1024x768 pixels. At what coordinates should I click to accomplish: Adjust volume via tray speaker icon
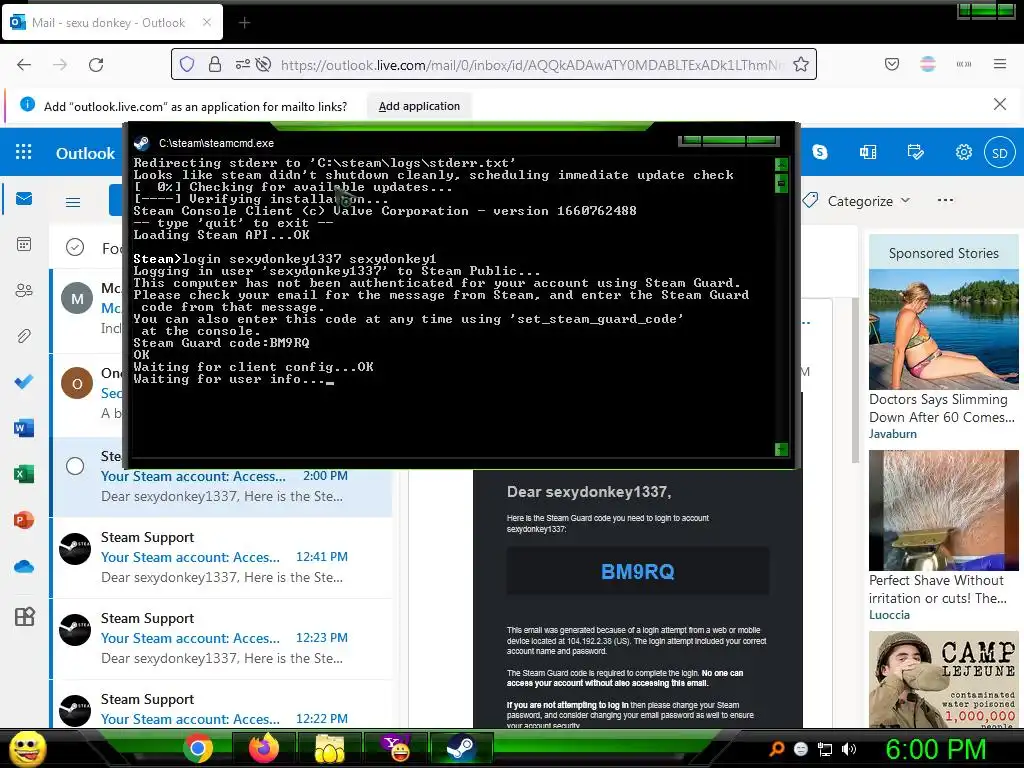(x=850, y=749)
